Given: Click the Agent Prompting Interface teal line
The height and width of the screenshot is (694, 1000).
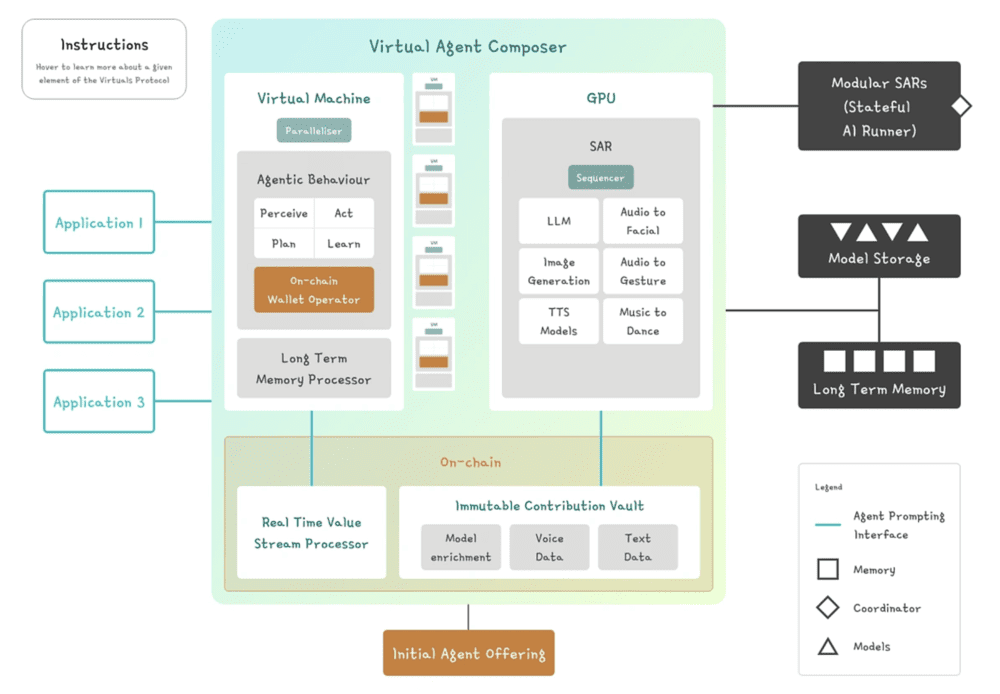Looking at the screenshot, I should (x=827, y=524).
